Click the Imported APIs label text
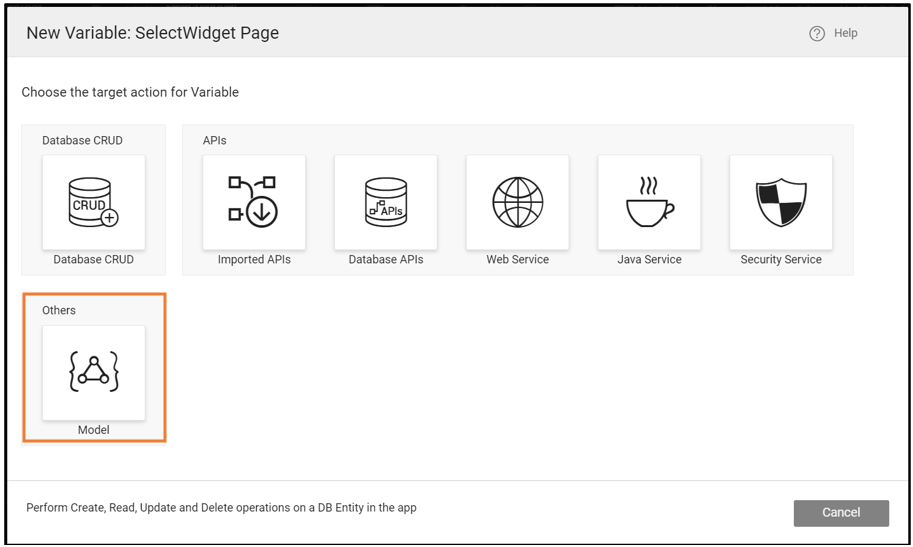Image resolution: width=913 pixels, height=547 pixels. [x=254, y=260]
